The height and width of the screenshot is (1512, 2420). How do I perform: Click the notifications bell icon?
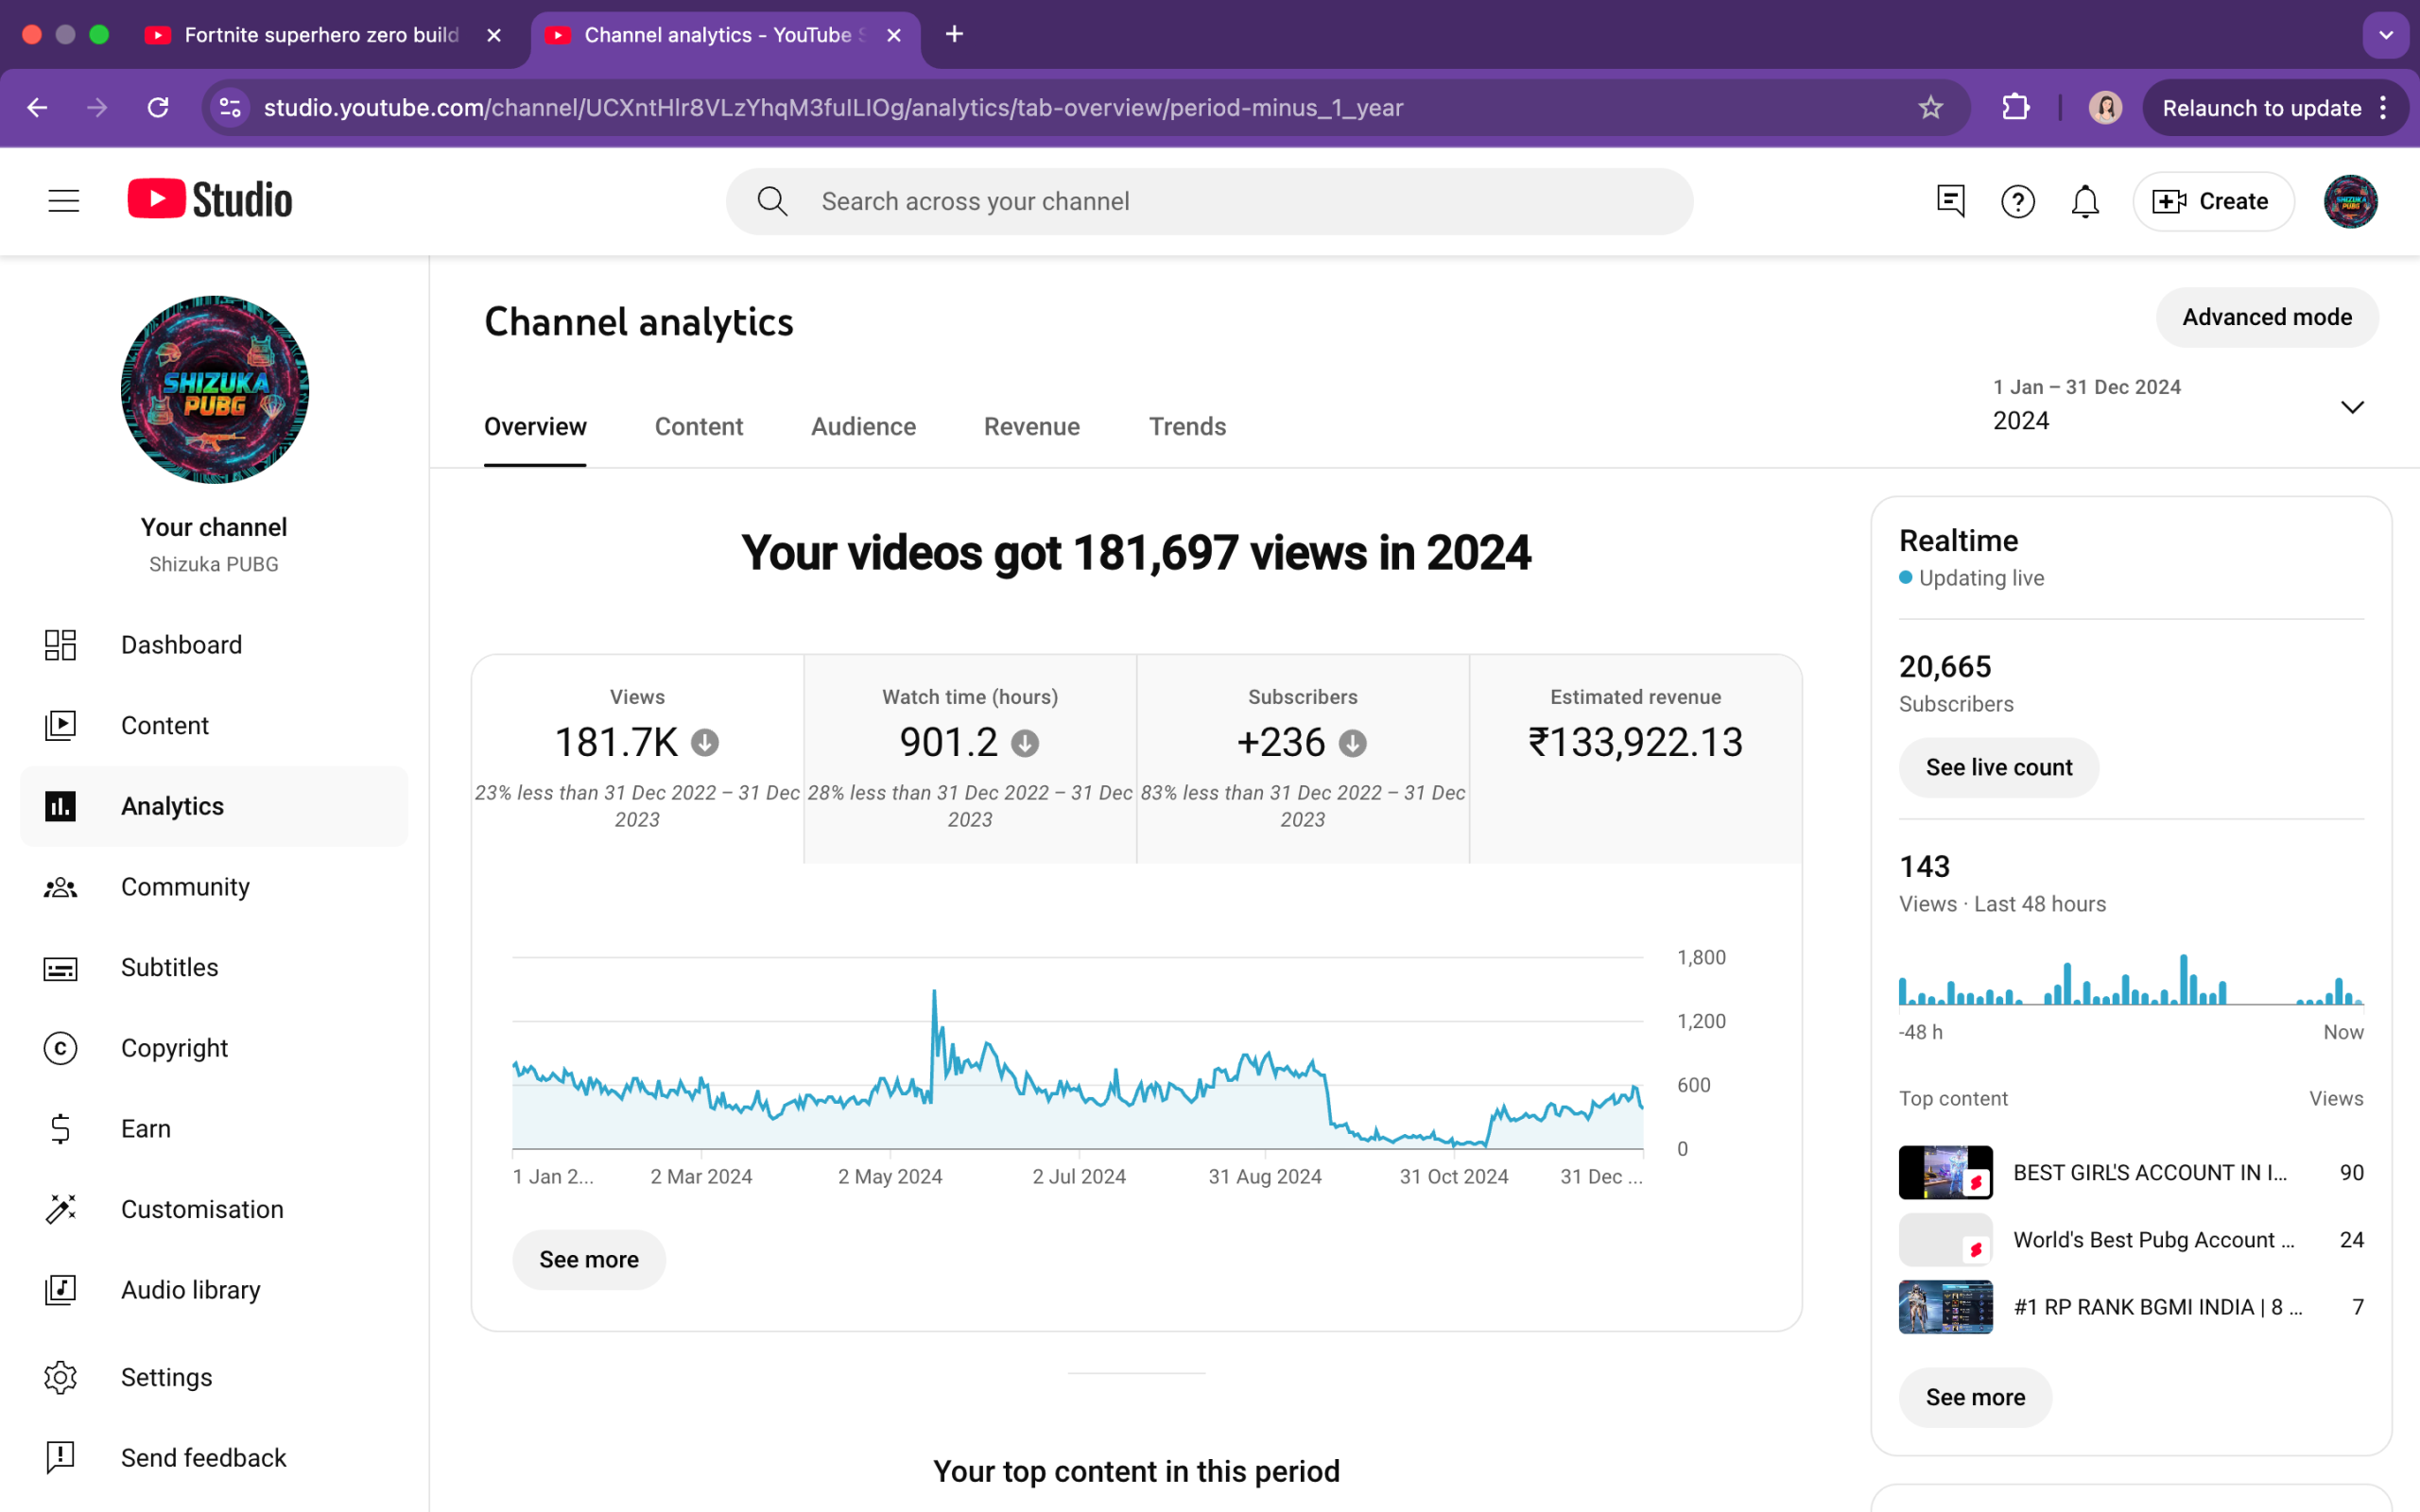point(2084,201)
